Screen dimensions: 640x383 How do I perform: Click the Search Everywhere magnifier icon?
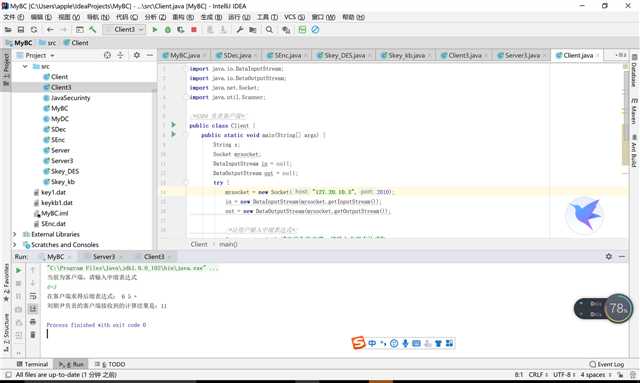tap(269, 29)
